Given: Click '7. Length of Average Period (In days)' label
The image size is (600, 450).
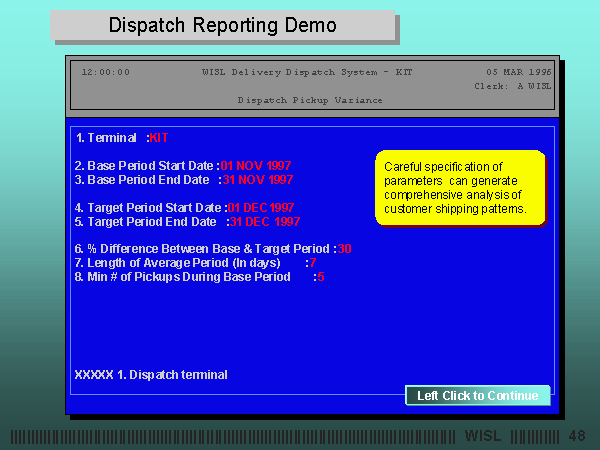Looking at the screenshot, I should 178,263.
